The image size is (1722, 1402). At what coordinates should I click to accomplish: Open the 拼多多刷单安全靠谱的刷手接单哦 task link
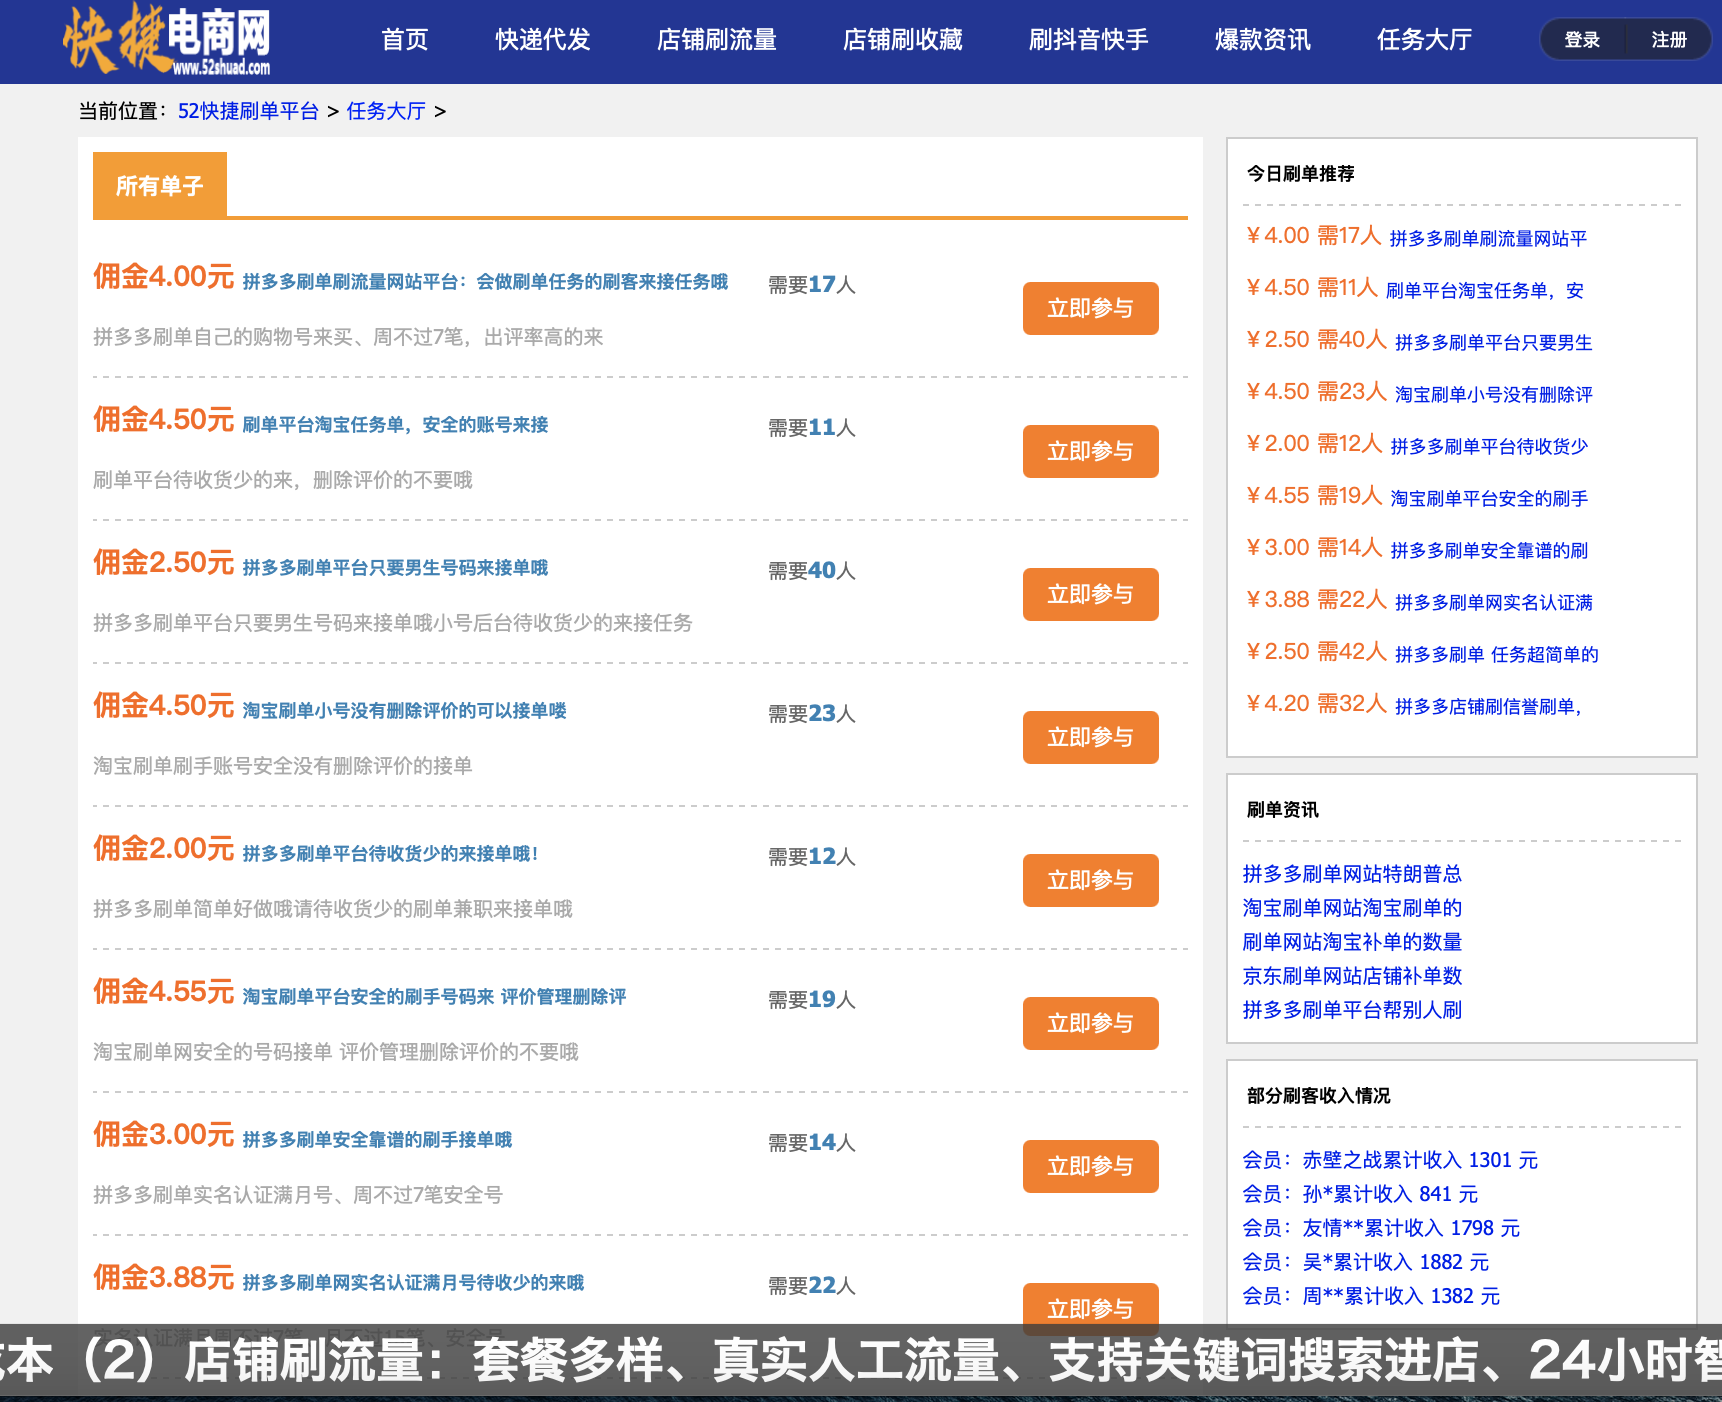(377, 1140)
